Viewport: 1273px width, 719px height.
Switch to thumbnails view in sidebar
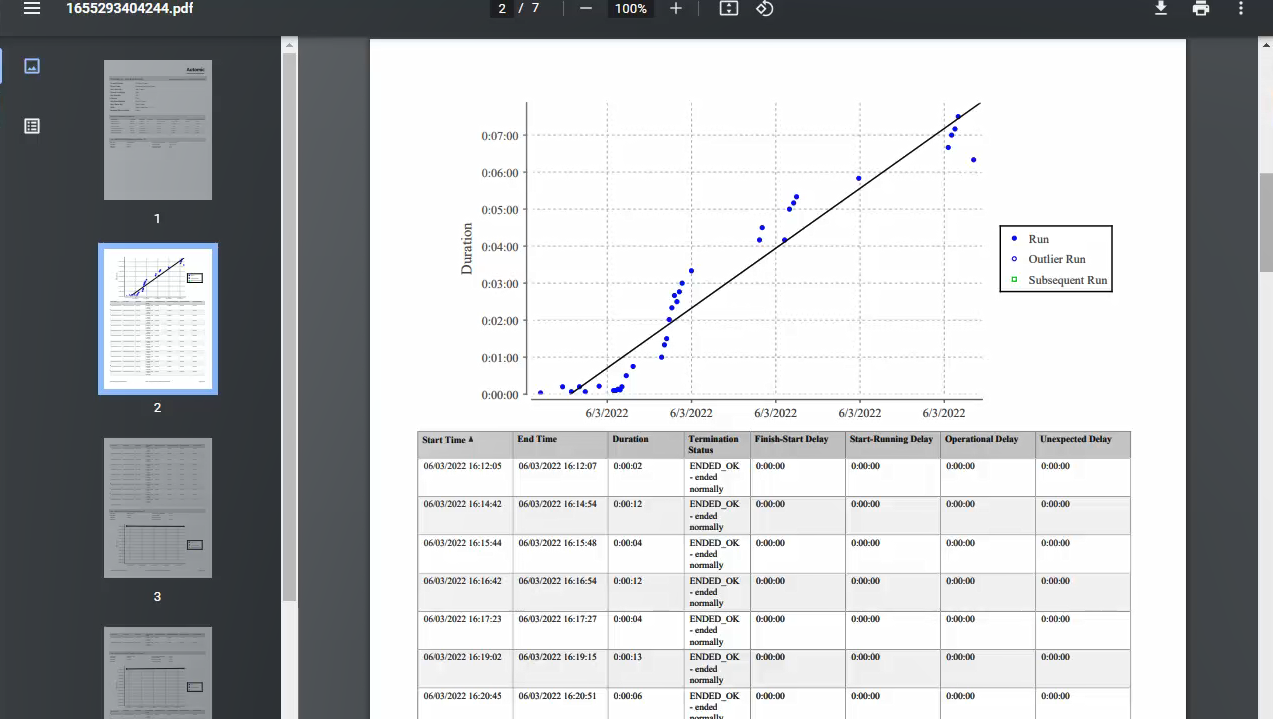(32, 66)
